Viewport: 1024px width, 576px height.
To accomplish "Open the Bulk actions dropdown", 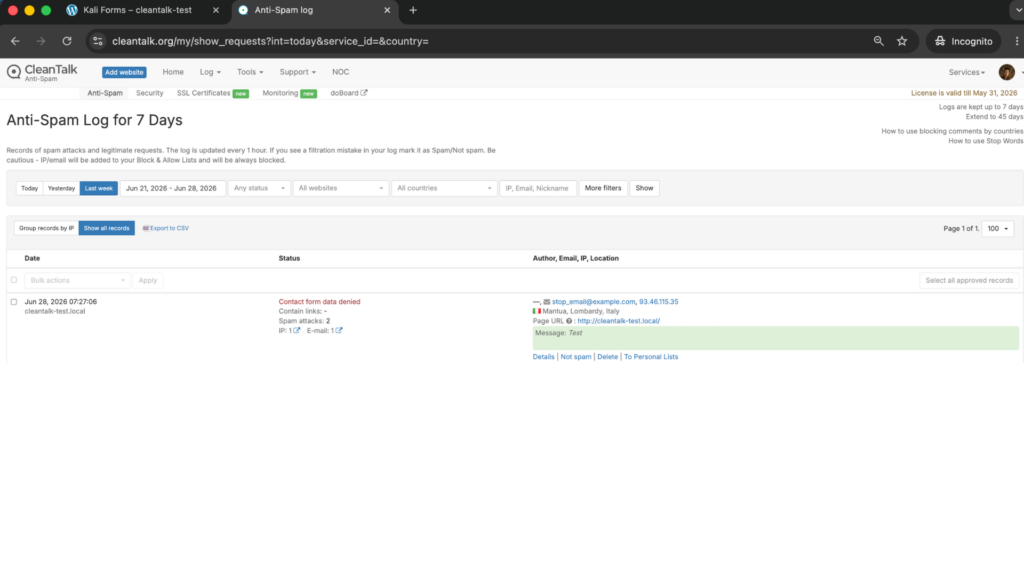I will point(77,280).
